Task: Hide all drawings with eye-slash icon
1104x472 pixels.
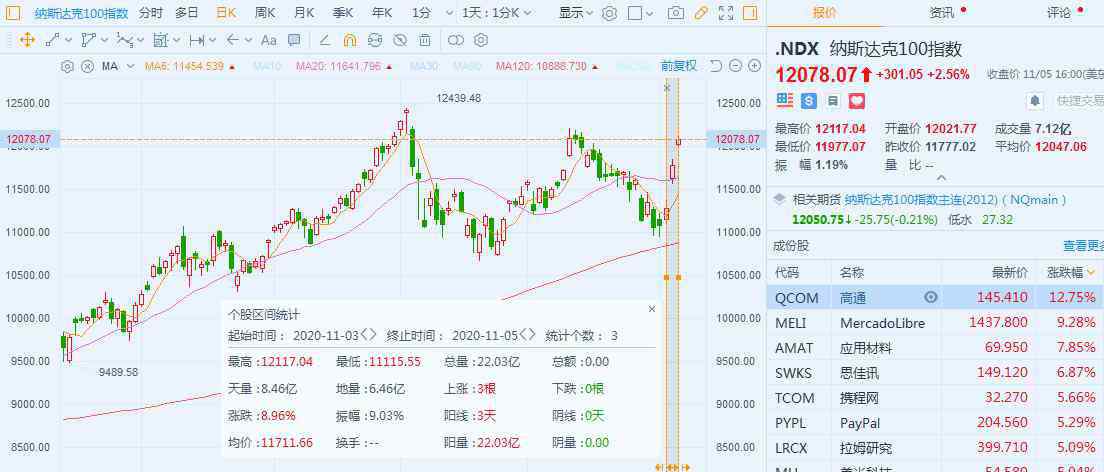Action: pyautogui.click(x=400, y=40)
